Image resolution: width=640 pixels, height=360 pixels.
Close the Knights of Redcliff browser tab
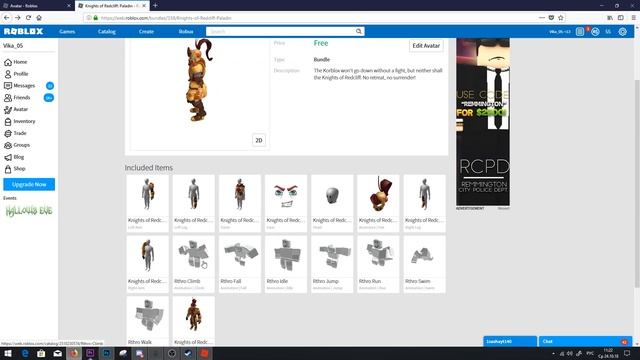pyautogui.click(x=144, y=6)
